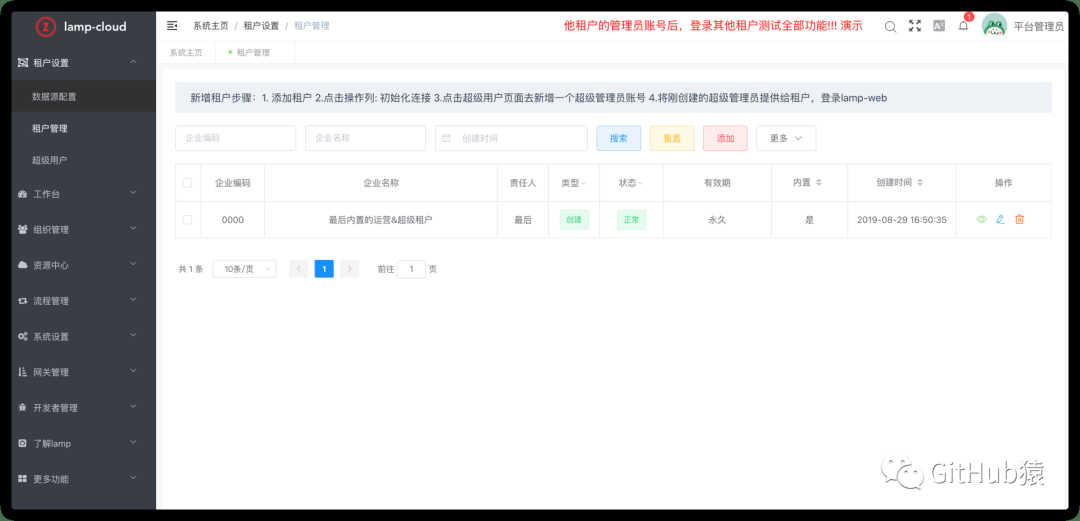Viewport: 1080px width, 521px height.
Task: Click the lamp-cloud logo icon
Action: pos(45,27)
